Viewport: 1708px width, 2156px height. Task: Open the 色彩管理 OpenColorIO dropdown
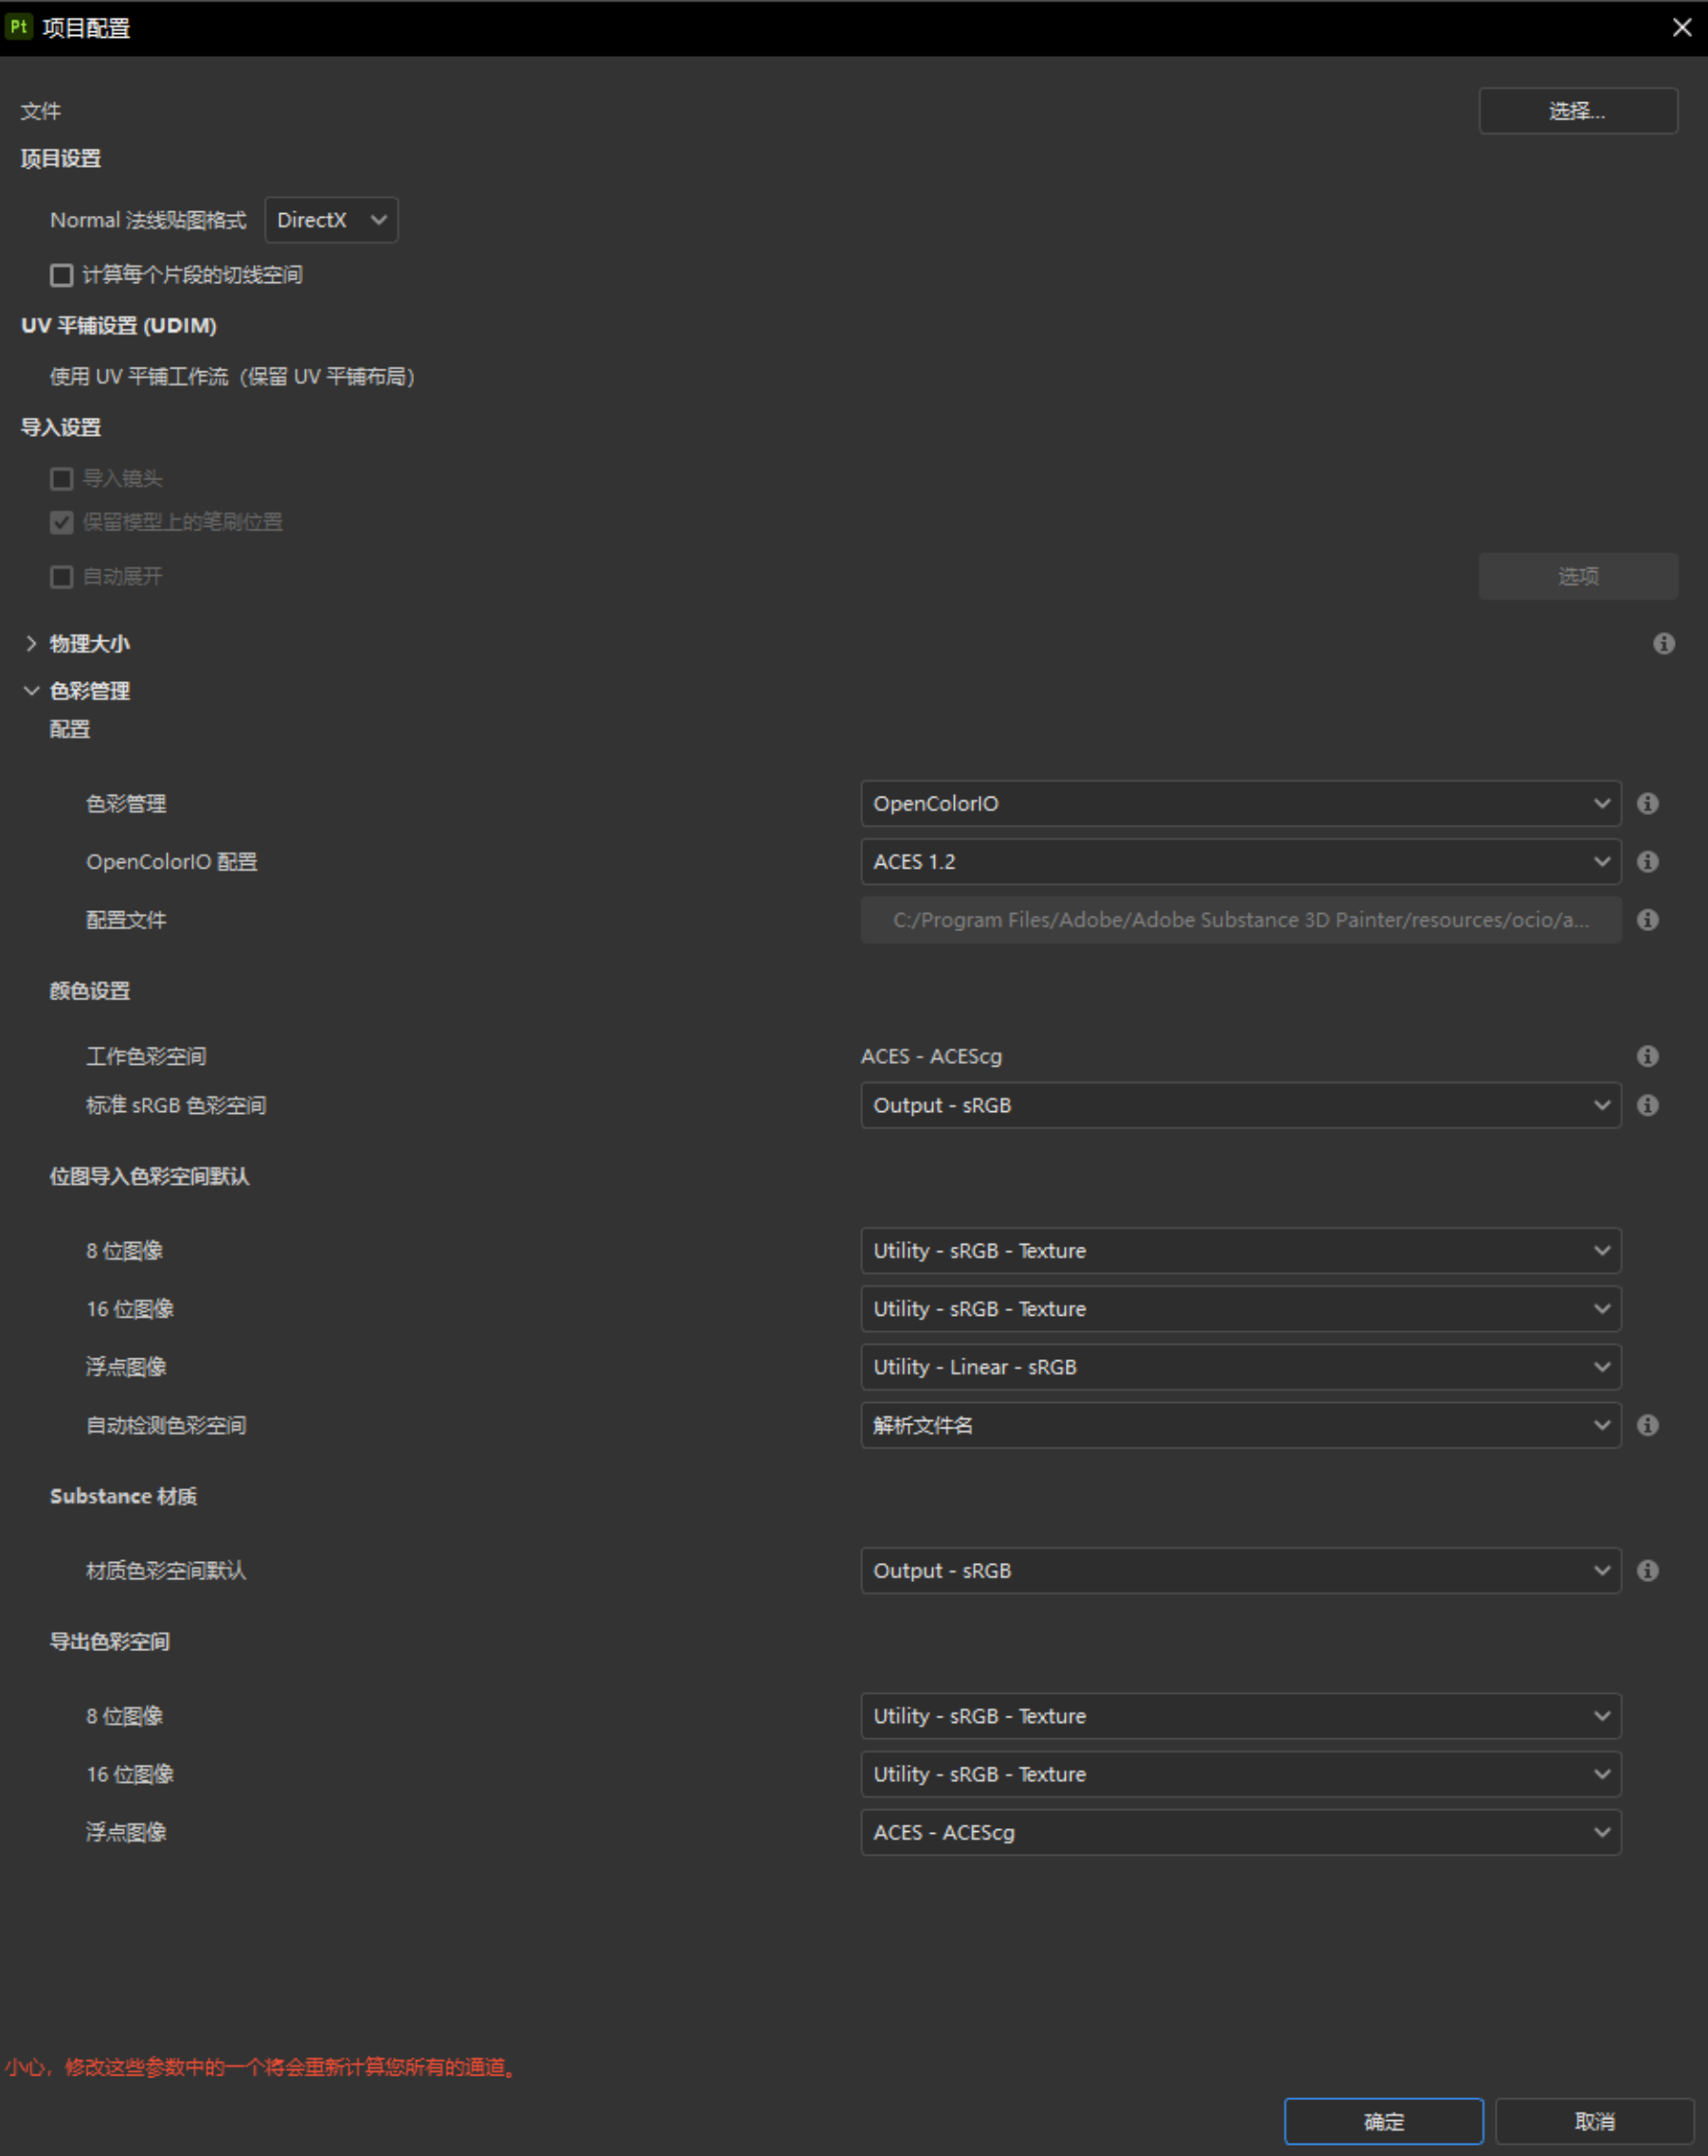click(x=1240, y=803)
